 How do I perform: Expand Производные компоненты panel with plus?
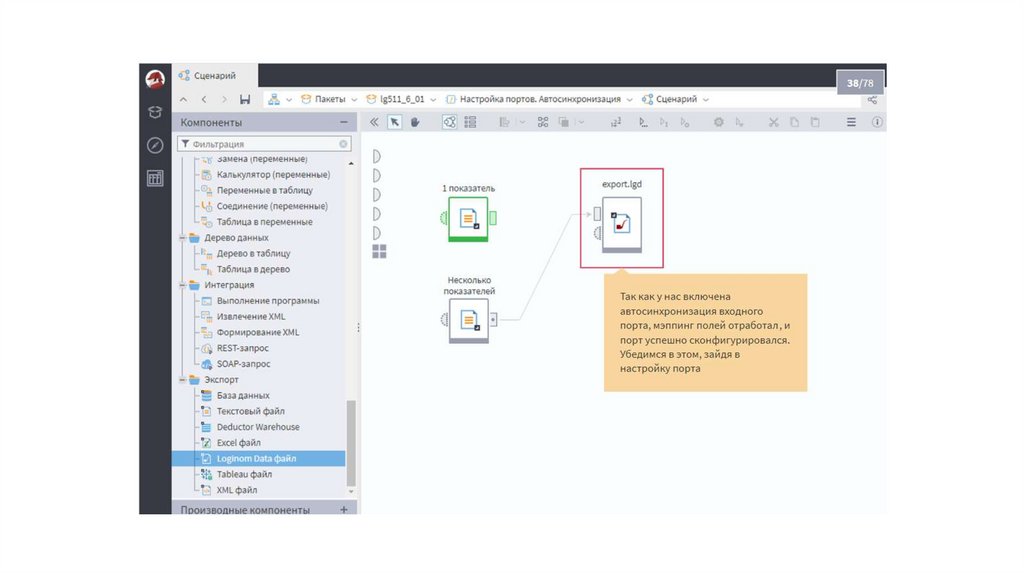[x=344, y=510]
